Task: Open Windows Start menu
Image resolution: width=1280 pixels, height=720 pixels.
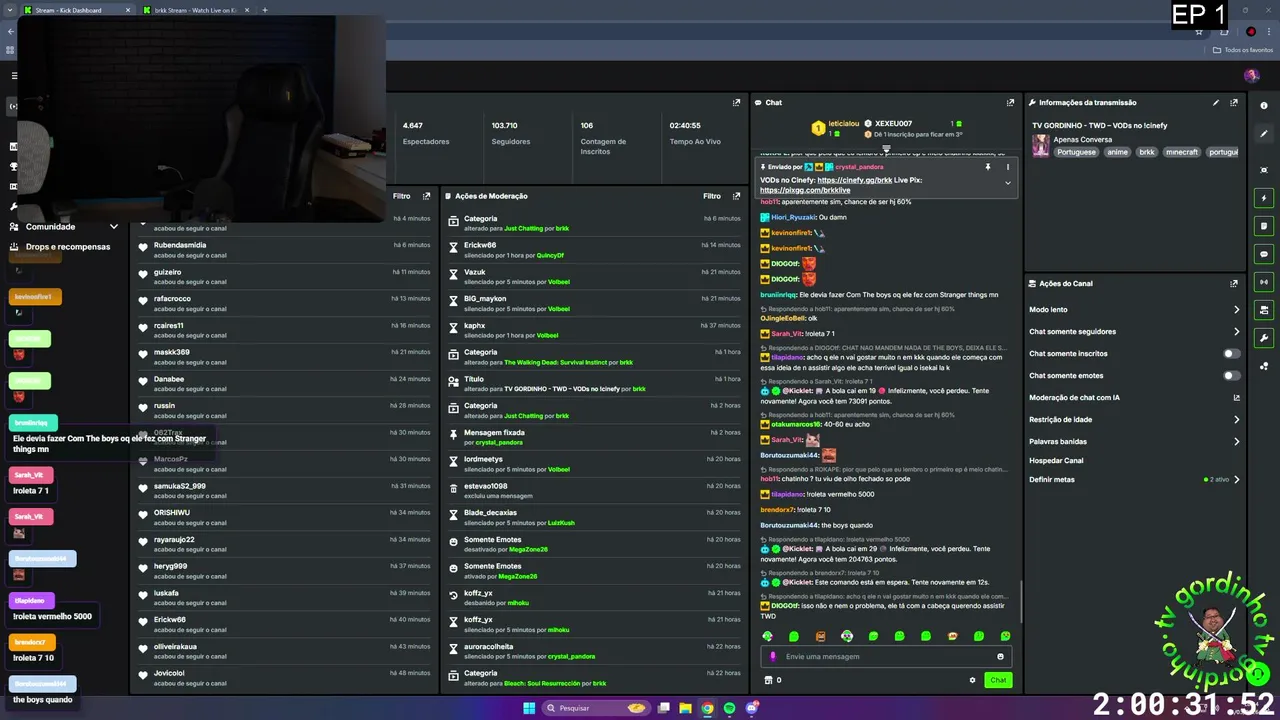Action: [528, 708]
